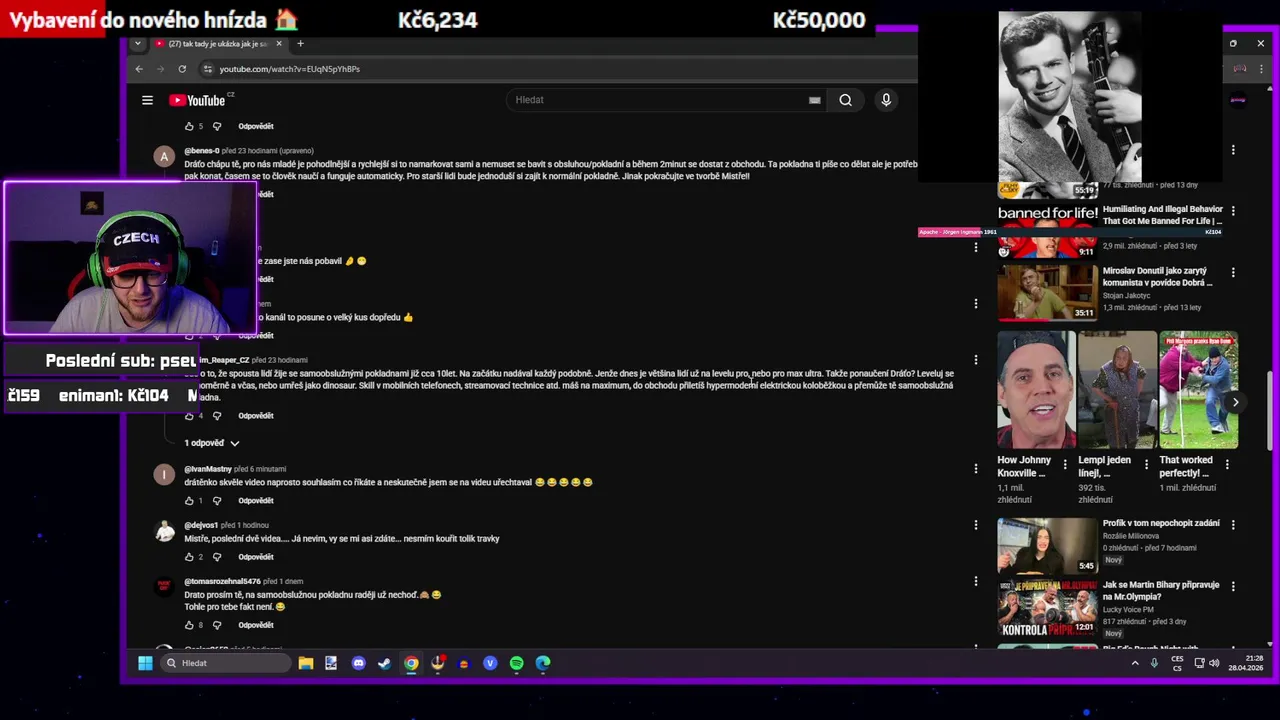Viewport: 1280px width, 720px height.
Task: Reply to the comment with 5 likes
Action: pyautogui.click(x=256, y=126)
